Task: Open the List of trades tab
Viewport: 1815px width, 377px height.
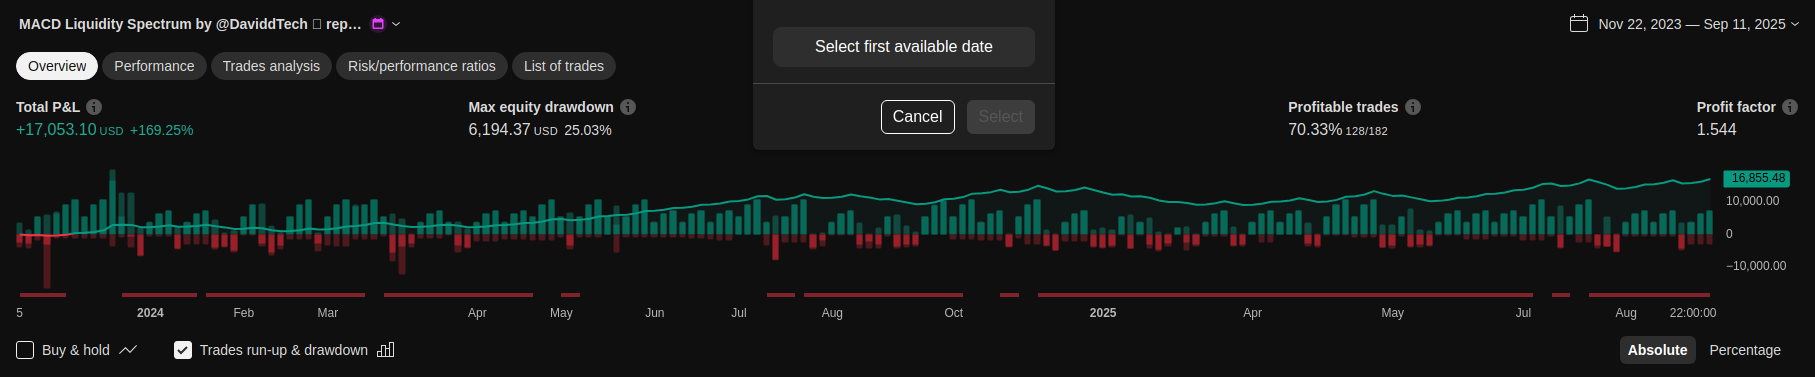Action: [x=564, y=66]
